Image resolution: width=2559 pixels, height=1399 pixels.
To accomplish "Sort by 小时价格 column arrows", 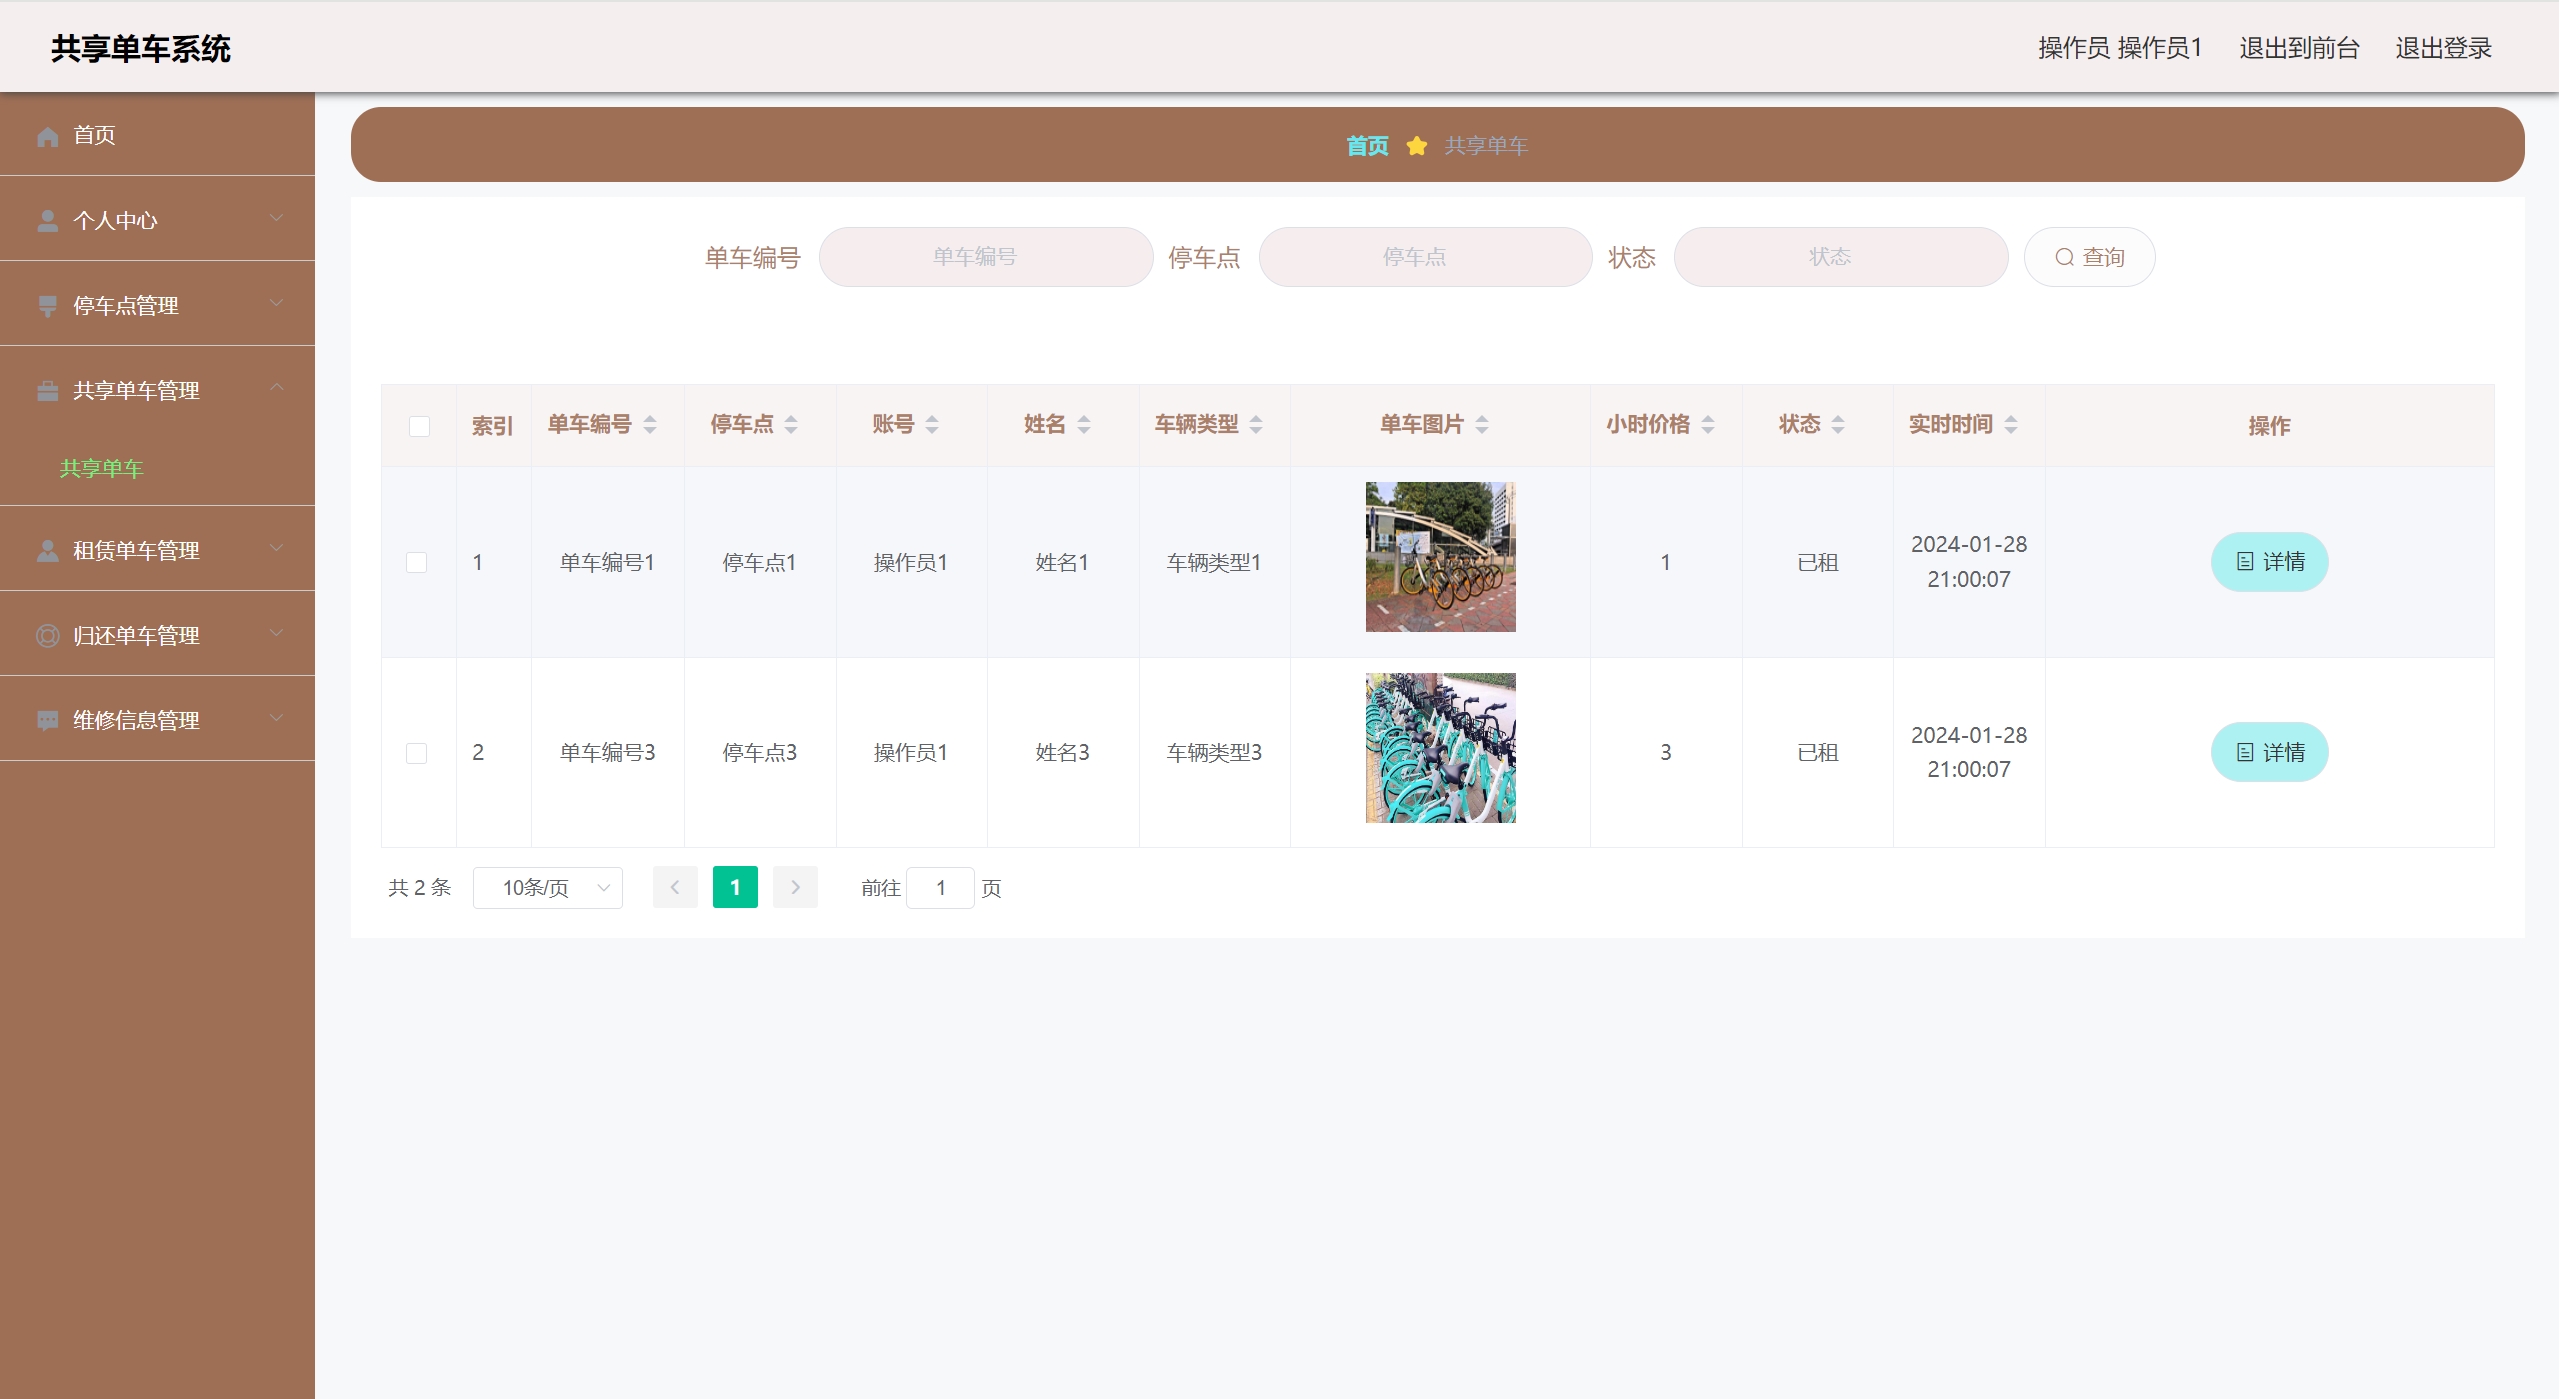I will [x=1708, y=425].
